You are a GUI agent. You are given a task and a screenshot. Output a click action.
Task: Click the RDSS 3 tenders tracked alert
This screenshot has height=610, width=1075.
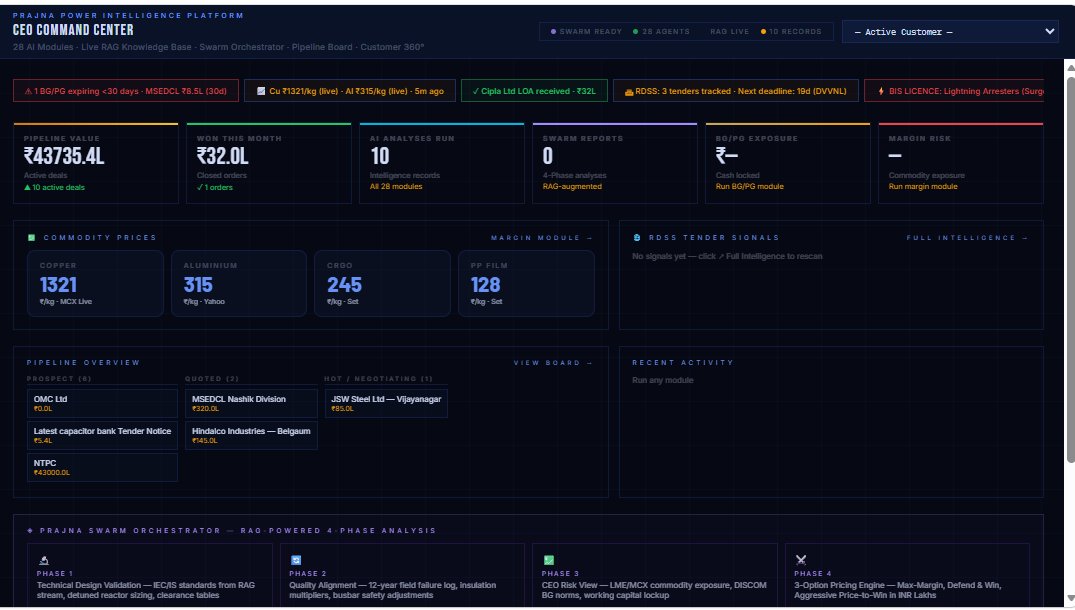pyautogui.click(x=736, y=90)
